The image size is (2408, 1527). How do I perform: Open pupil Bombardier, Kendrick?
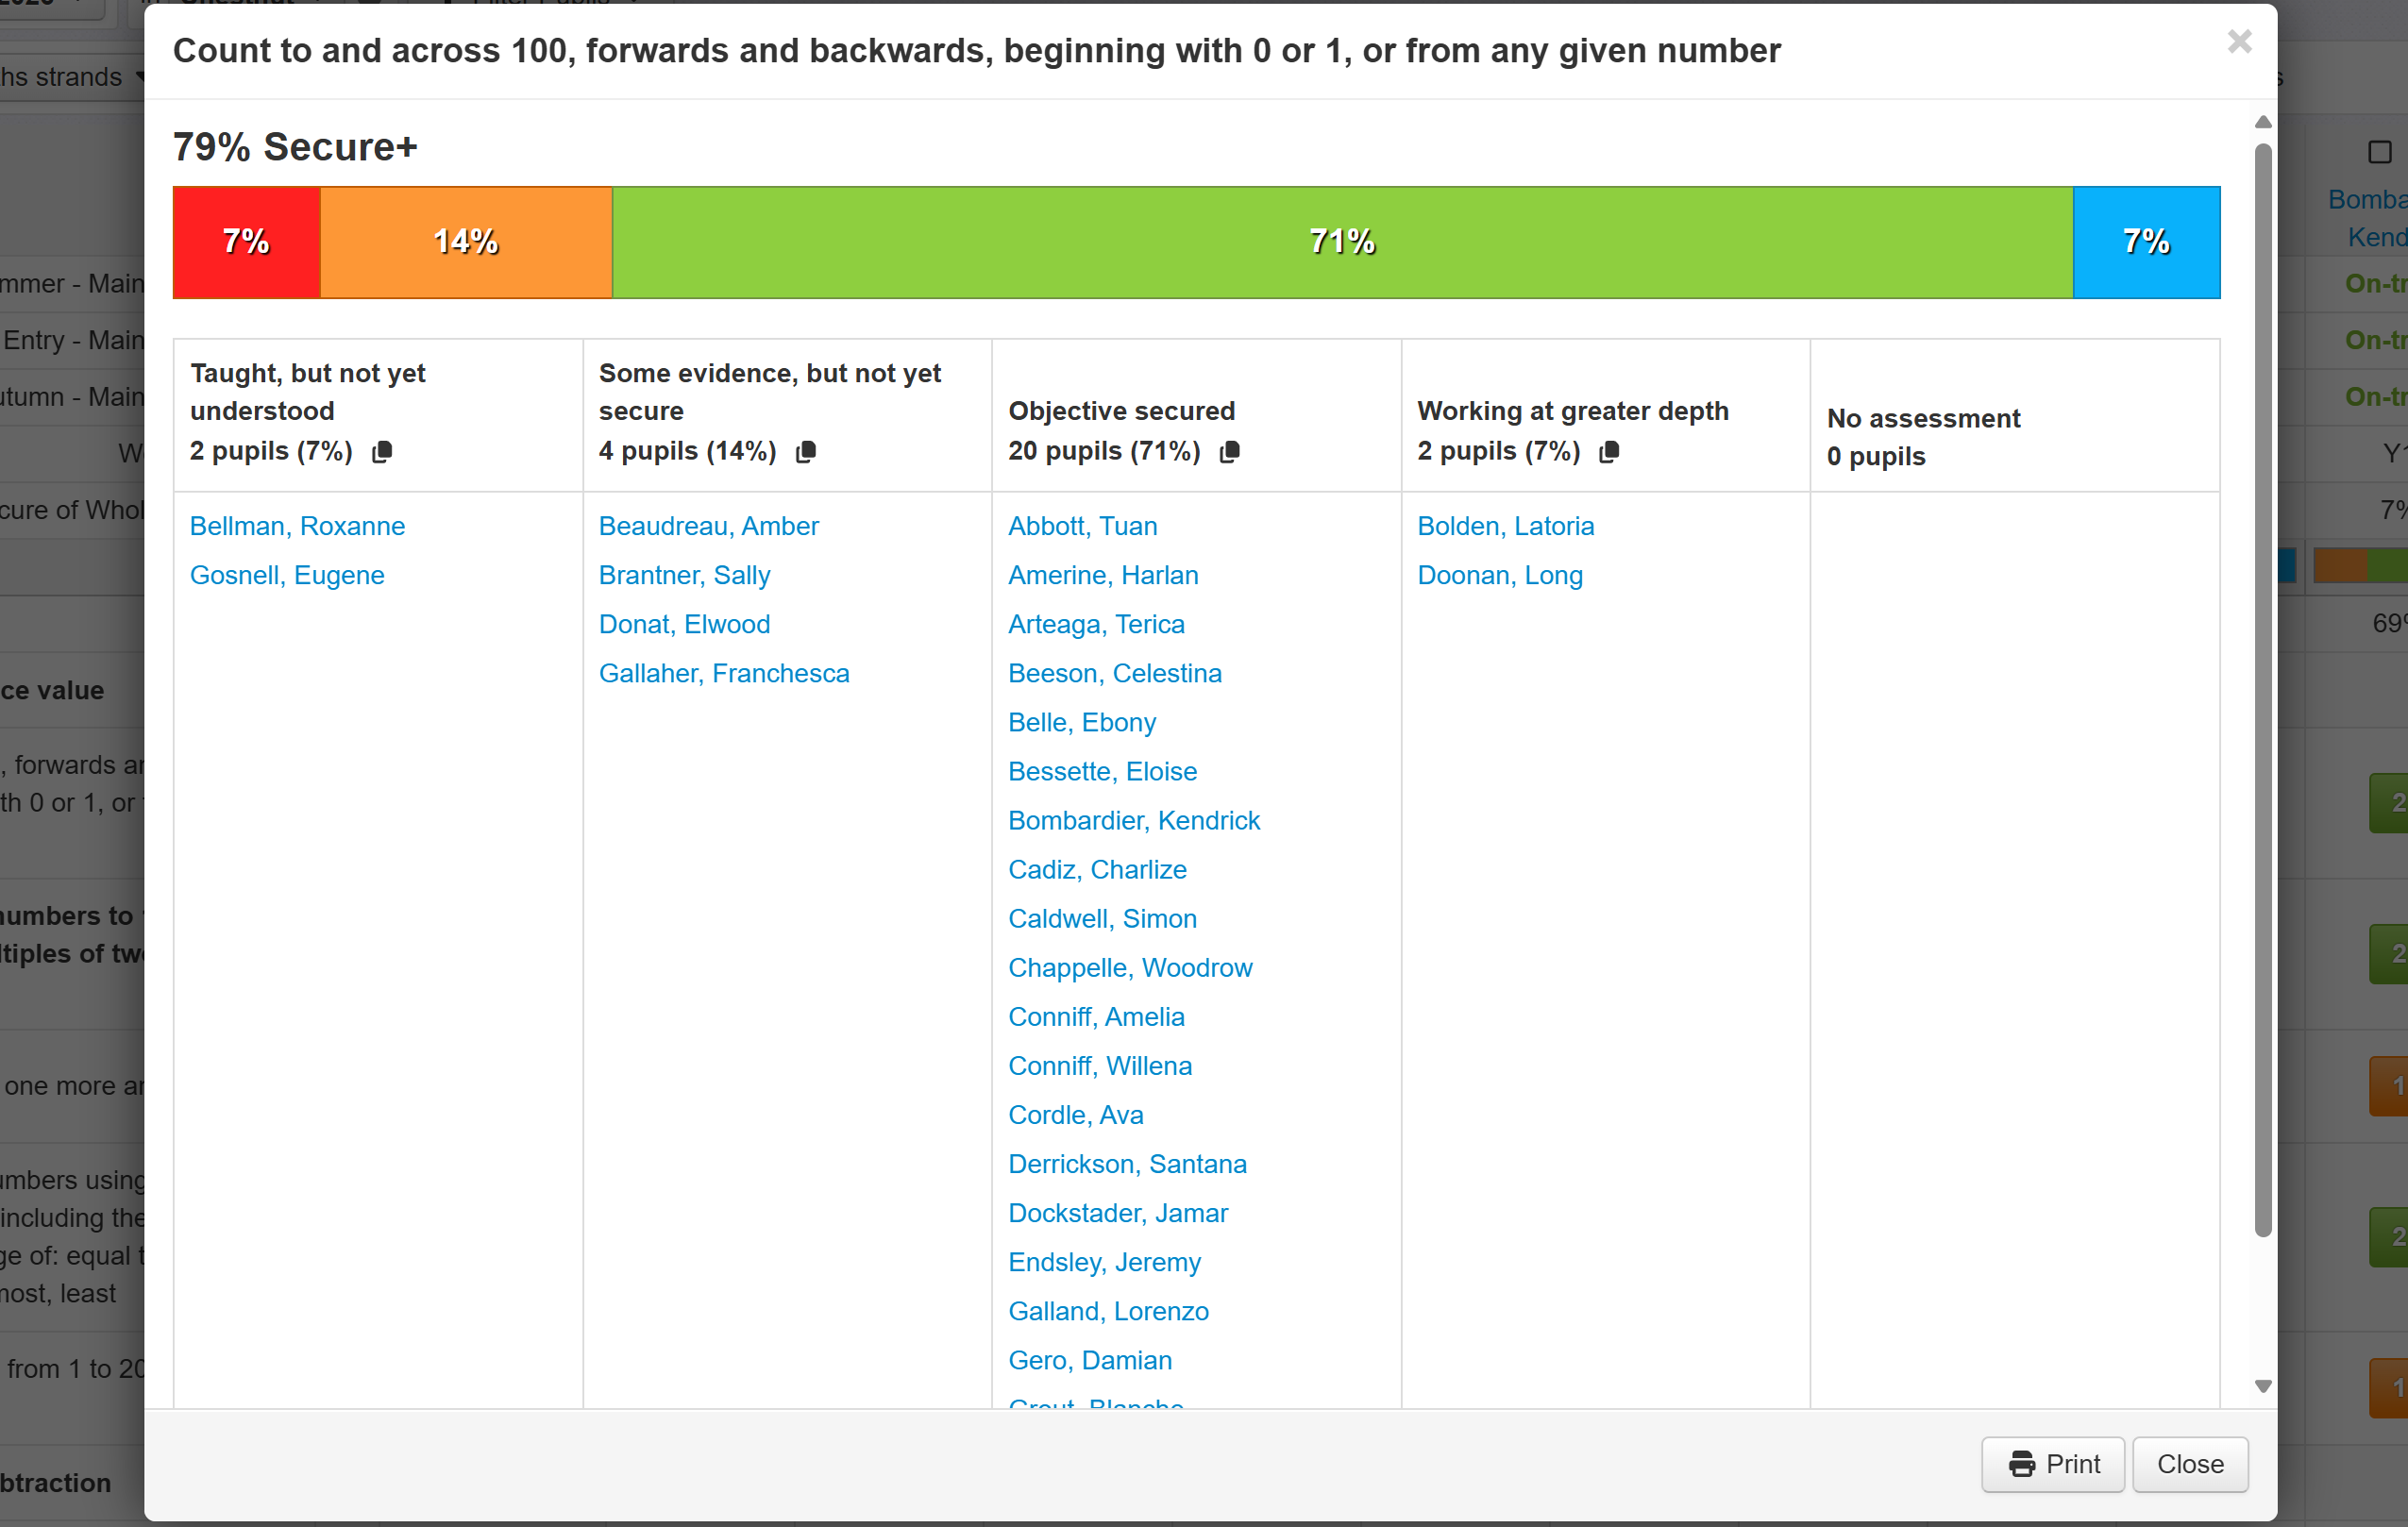[x=1133, y=820]
